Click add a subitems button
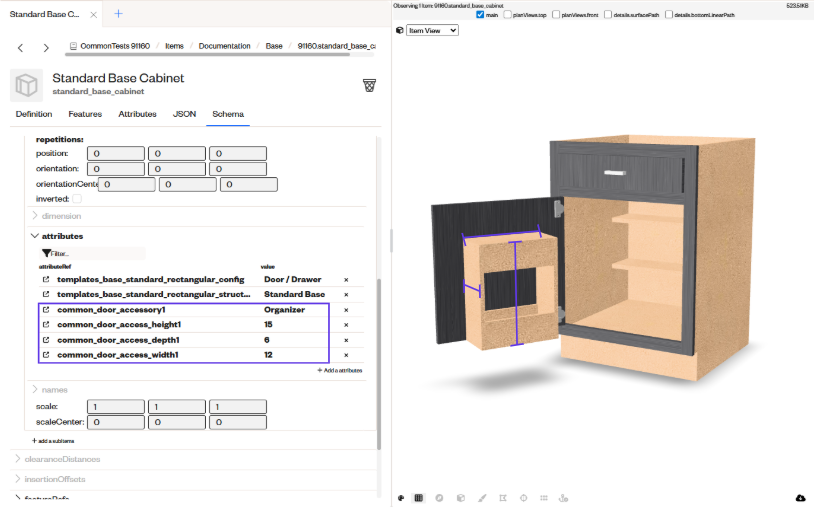Viewport: 815px width, 517px height. [x=53, y=441]
